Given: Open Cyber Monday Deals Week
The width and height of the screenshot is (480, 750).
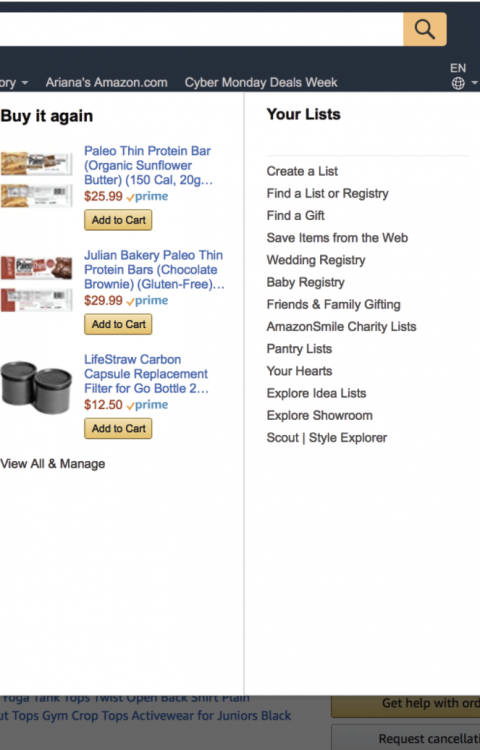Looking at the screenshot, I should pyautogui.click(x=261, y=82).
